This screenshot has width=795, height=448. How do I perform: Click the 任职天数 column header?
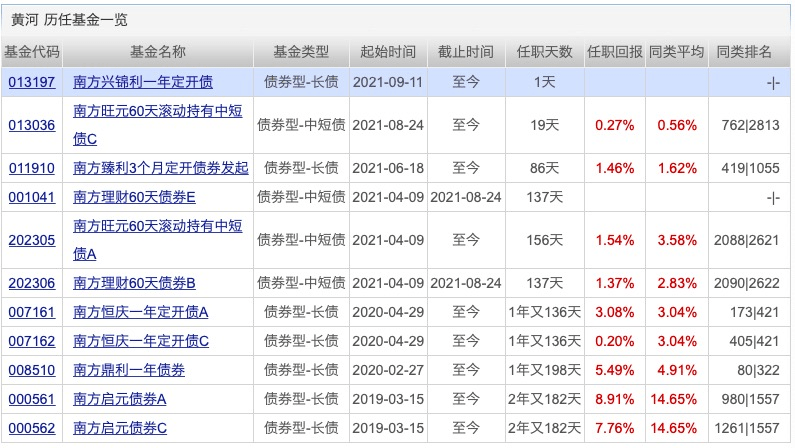tap(545, 52)
